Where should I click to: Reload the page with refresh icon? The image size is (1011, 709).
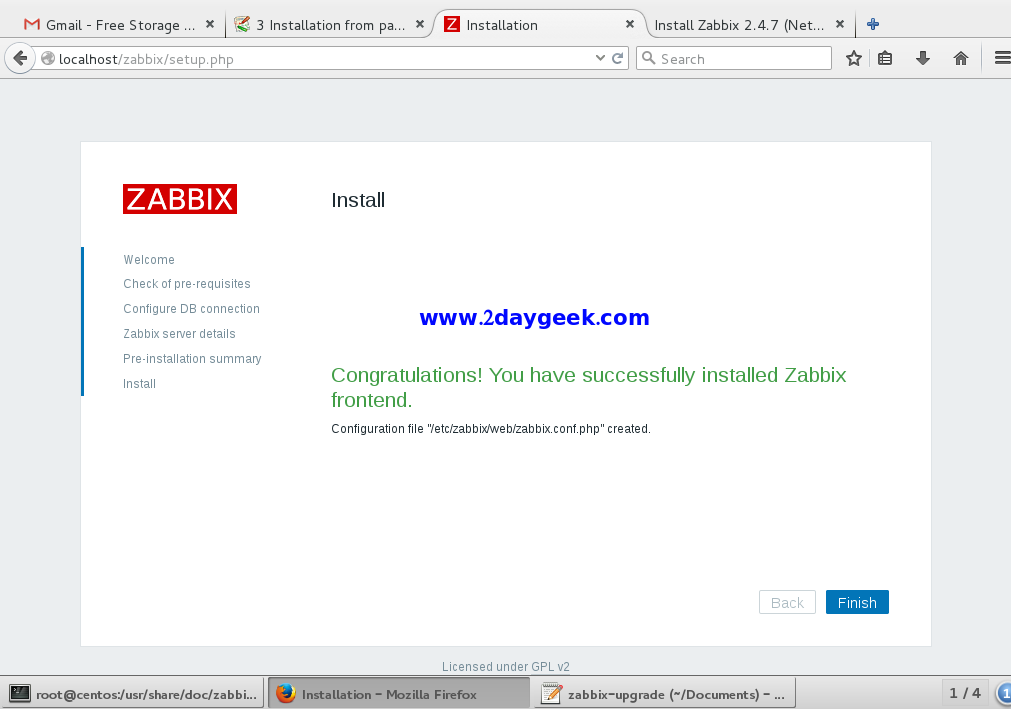tap(617, 59)
